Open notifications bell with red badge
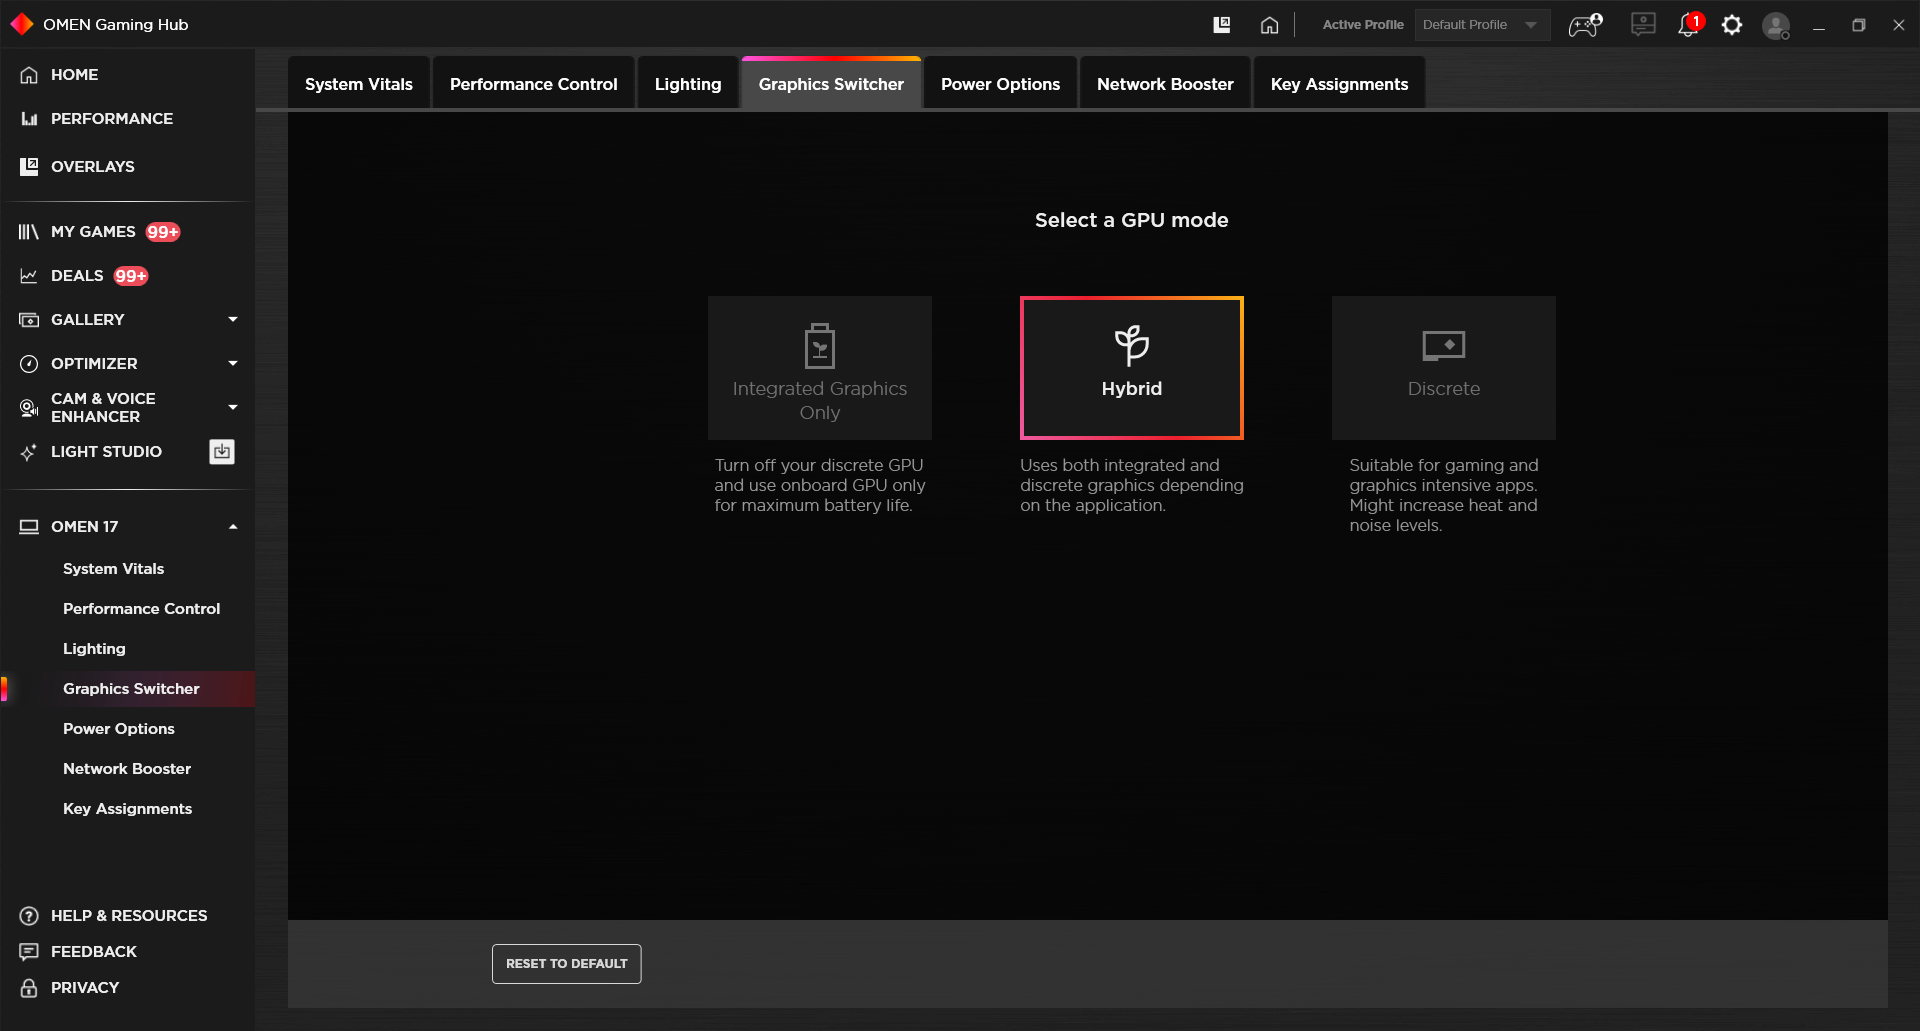 coord(1690,24)
